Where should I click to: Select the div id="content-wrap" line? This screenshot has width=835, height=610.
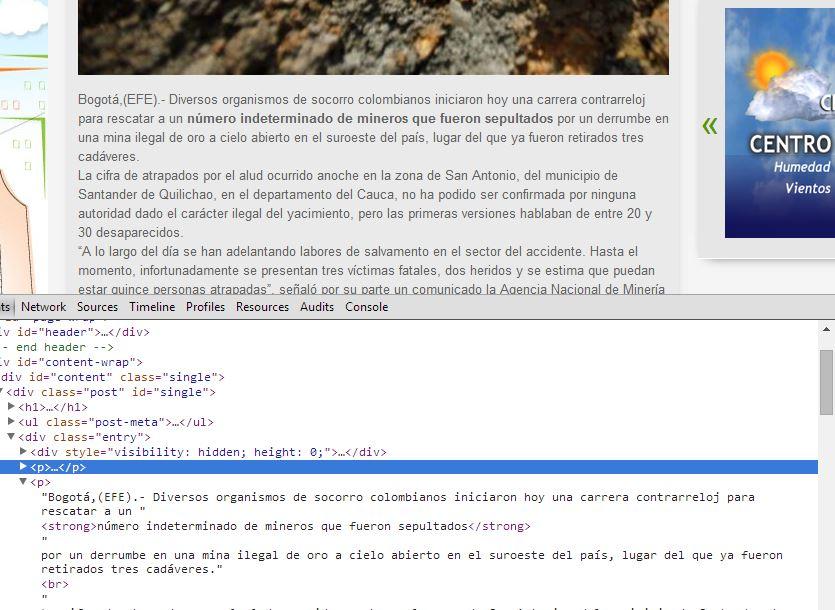tap(71, 362)
